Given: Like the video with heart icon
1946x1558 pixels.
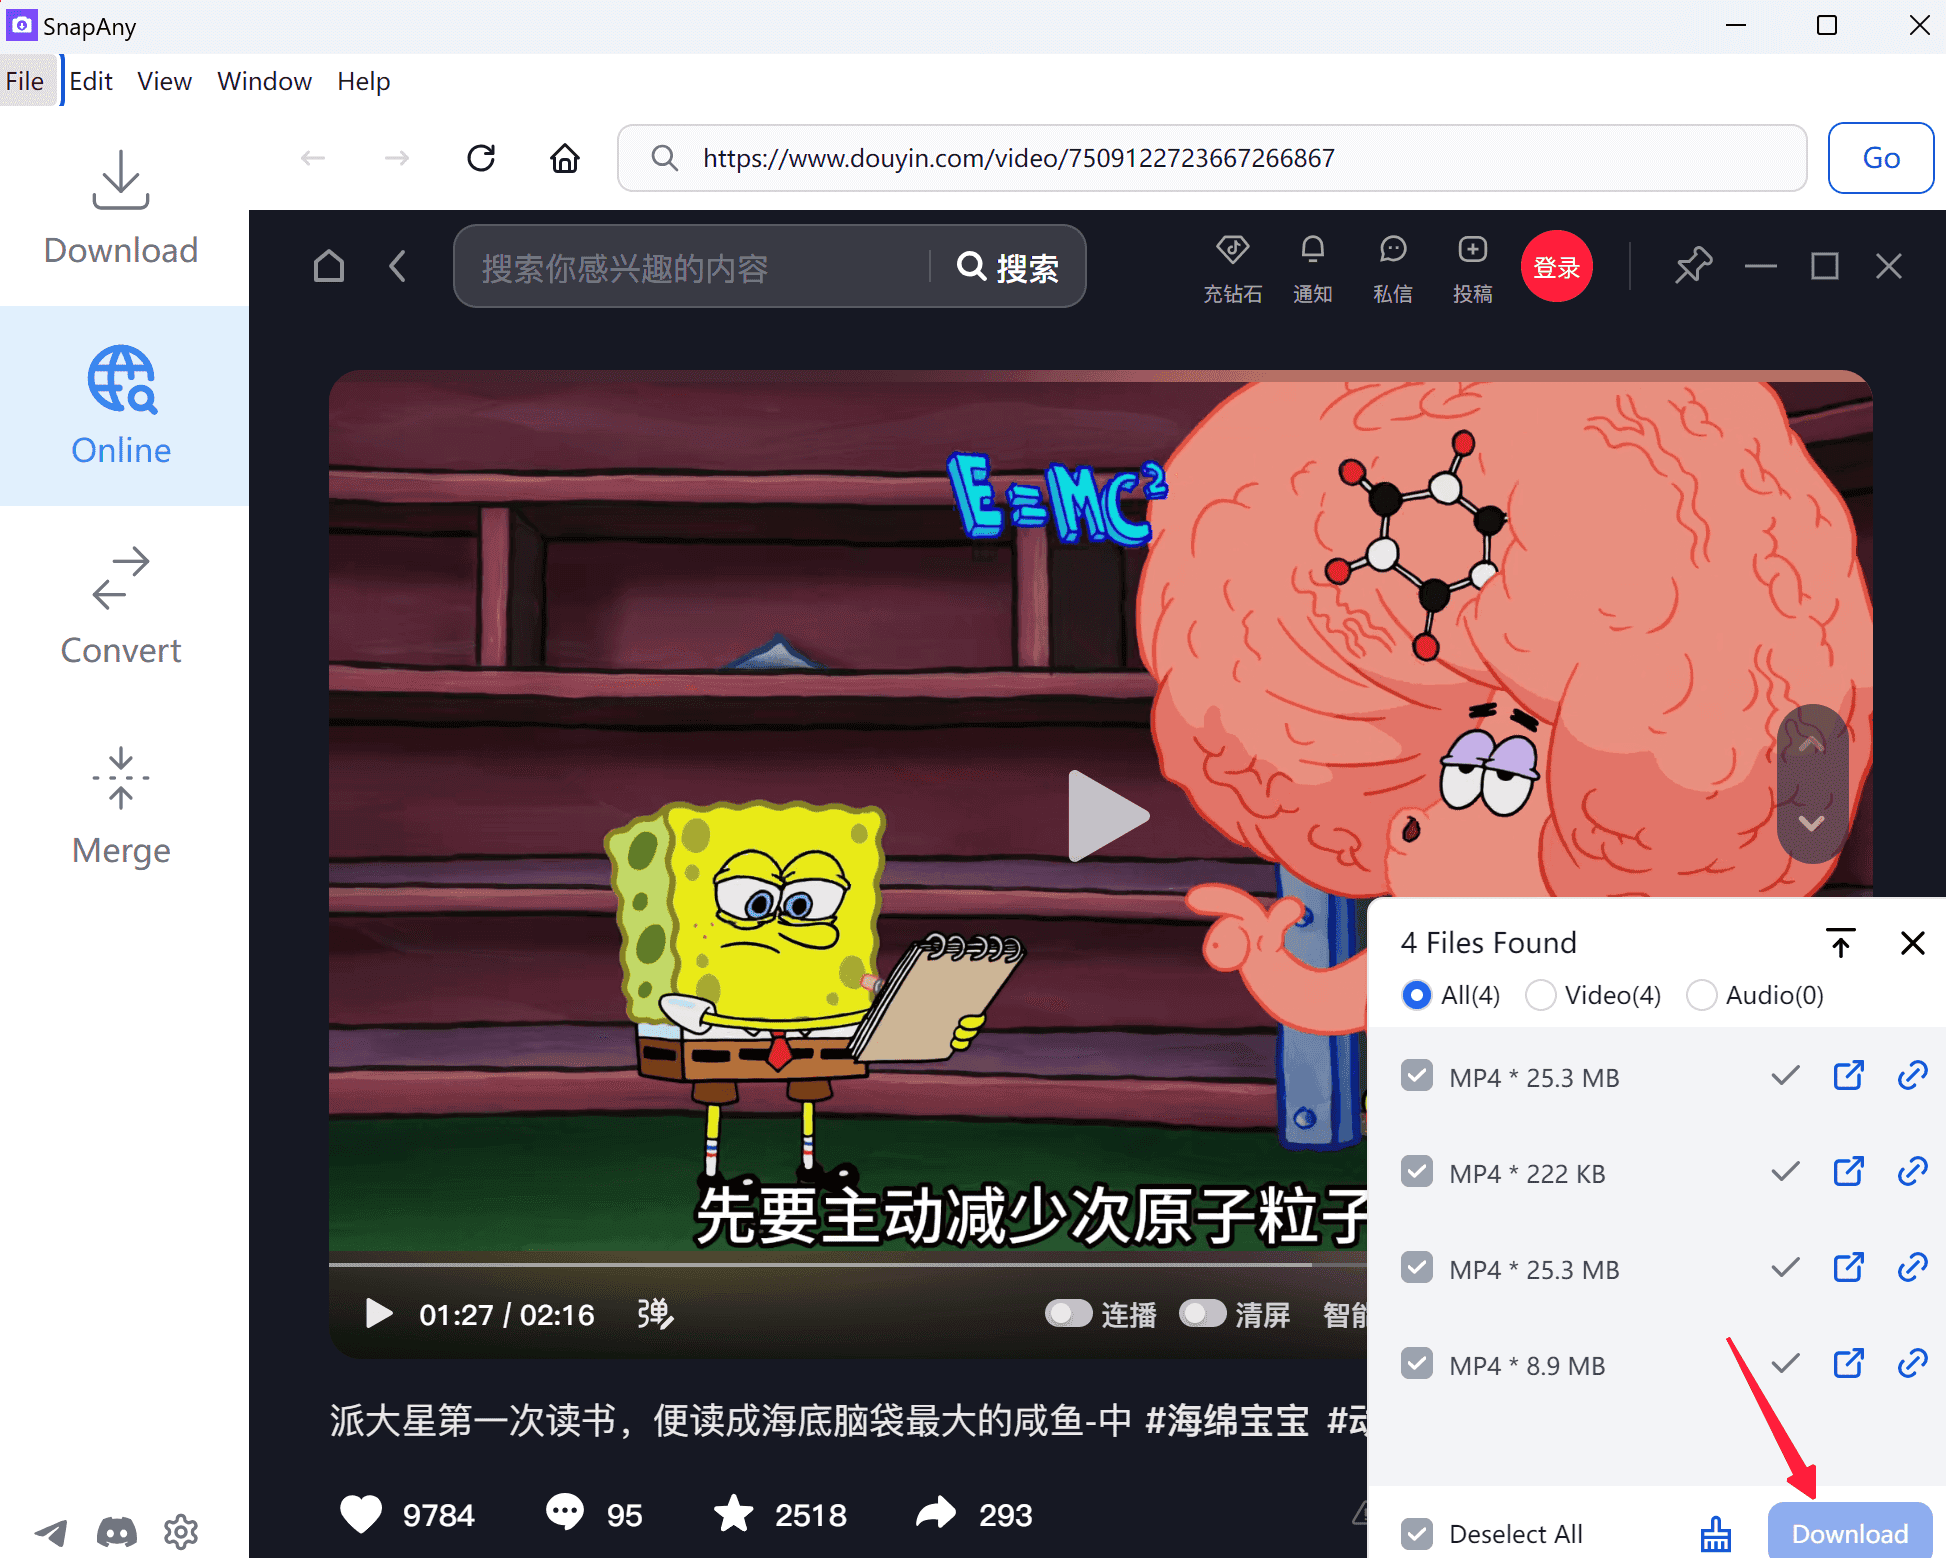Looking at the screenshot, I should click(361, 1514).
